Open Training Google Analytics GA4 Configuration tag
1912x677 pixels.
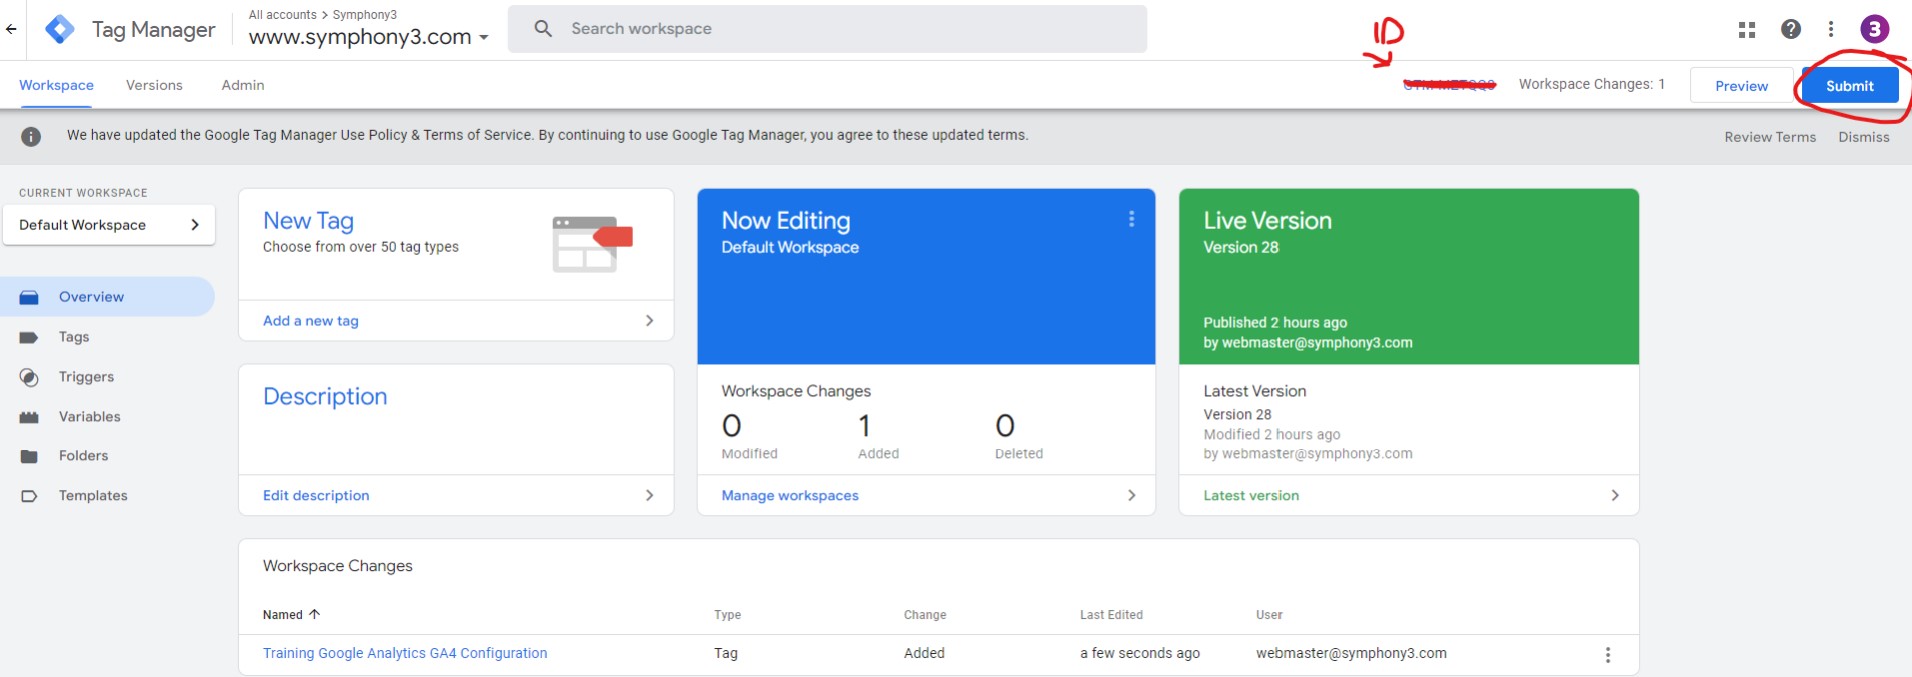(x=405, y=653)
